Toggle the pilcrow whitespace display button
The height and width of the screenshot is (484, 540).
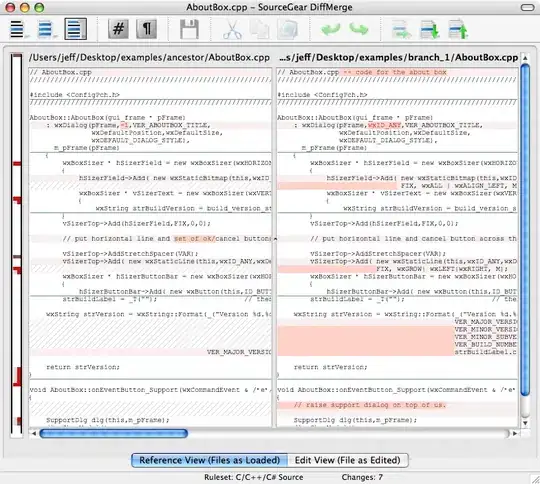tap(147, 29)
